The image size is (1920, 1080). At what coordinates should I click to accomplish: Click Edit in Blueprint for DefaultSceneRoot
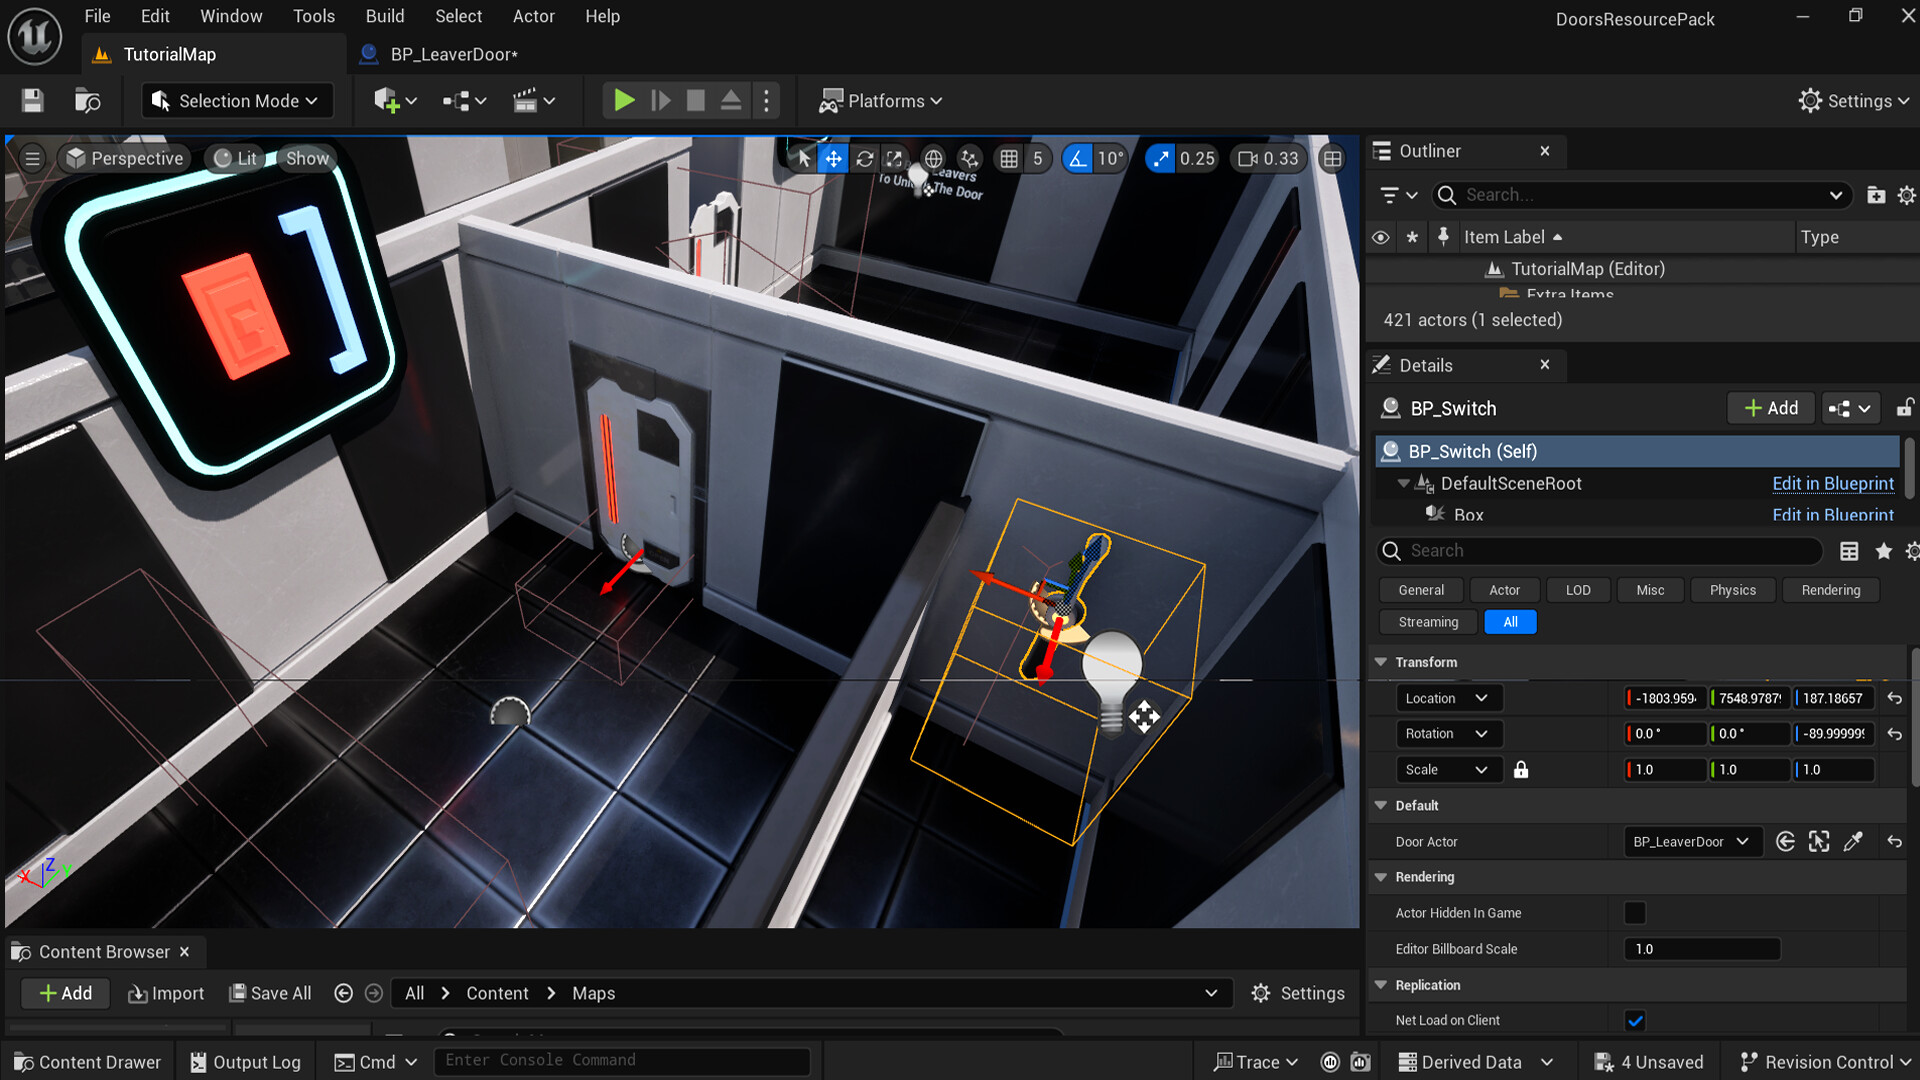point(1833,483)
